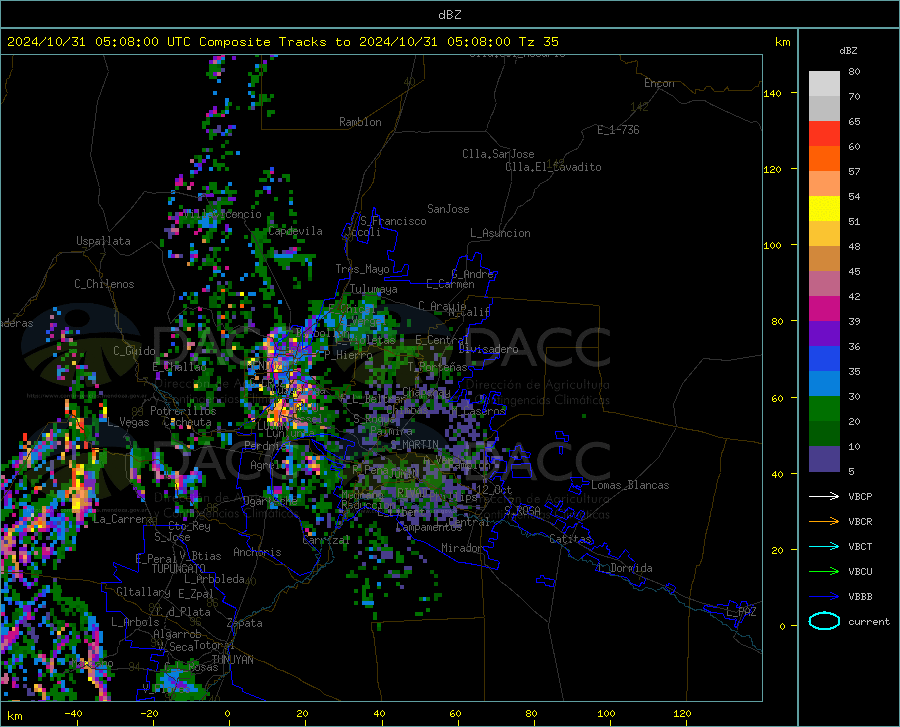Click the 'Mirador' map label
This screenshot has height=727, width=900.
pyautogui.click(x=462, y=548)
